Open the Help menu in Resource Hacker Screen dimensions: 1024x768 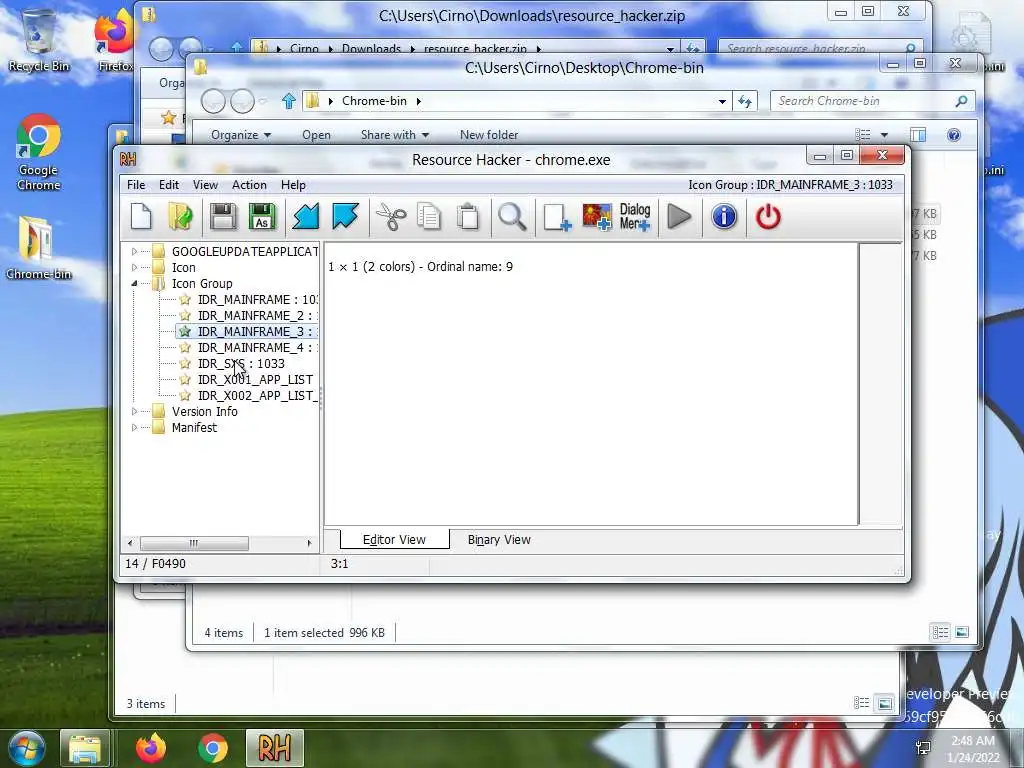pyautogui.click(x=293, y=185)
